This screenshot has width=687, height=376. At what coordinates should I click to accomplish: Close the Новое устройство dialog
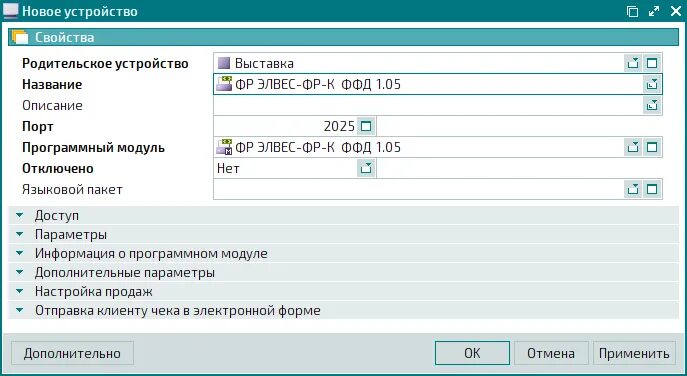pyautogui.click(x=676, y=11)
